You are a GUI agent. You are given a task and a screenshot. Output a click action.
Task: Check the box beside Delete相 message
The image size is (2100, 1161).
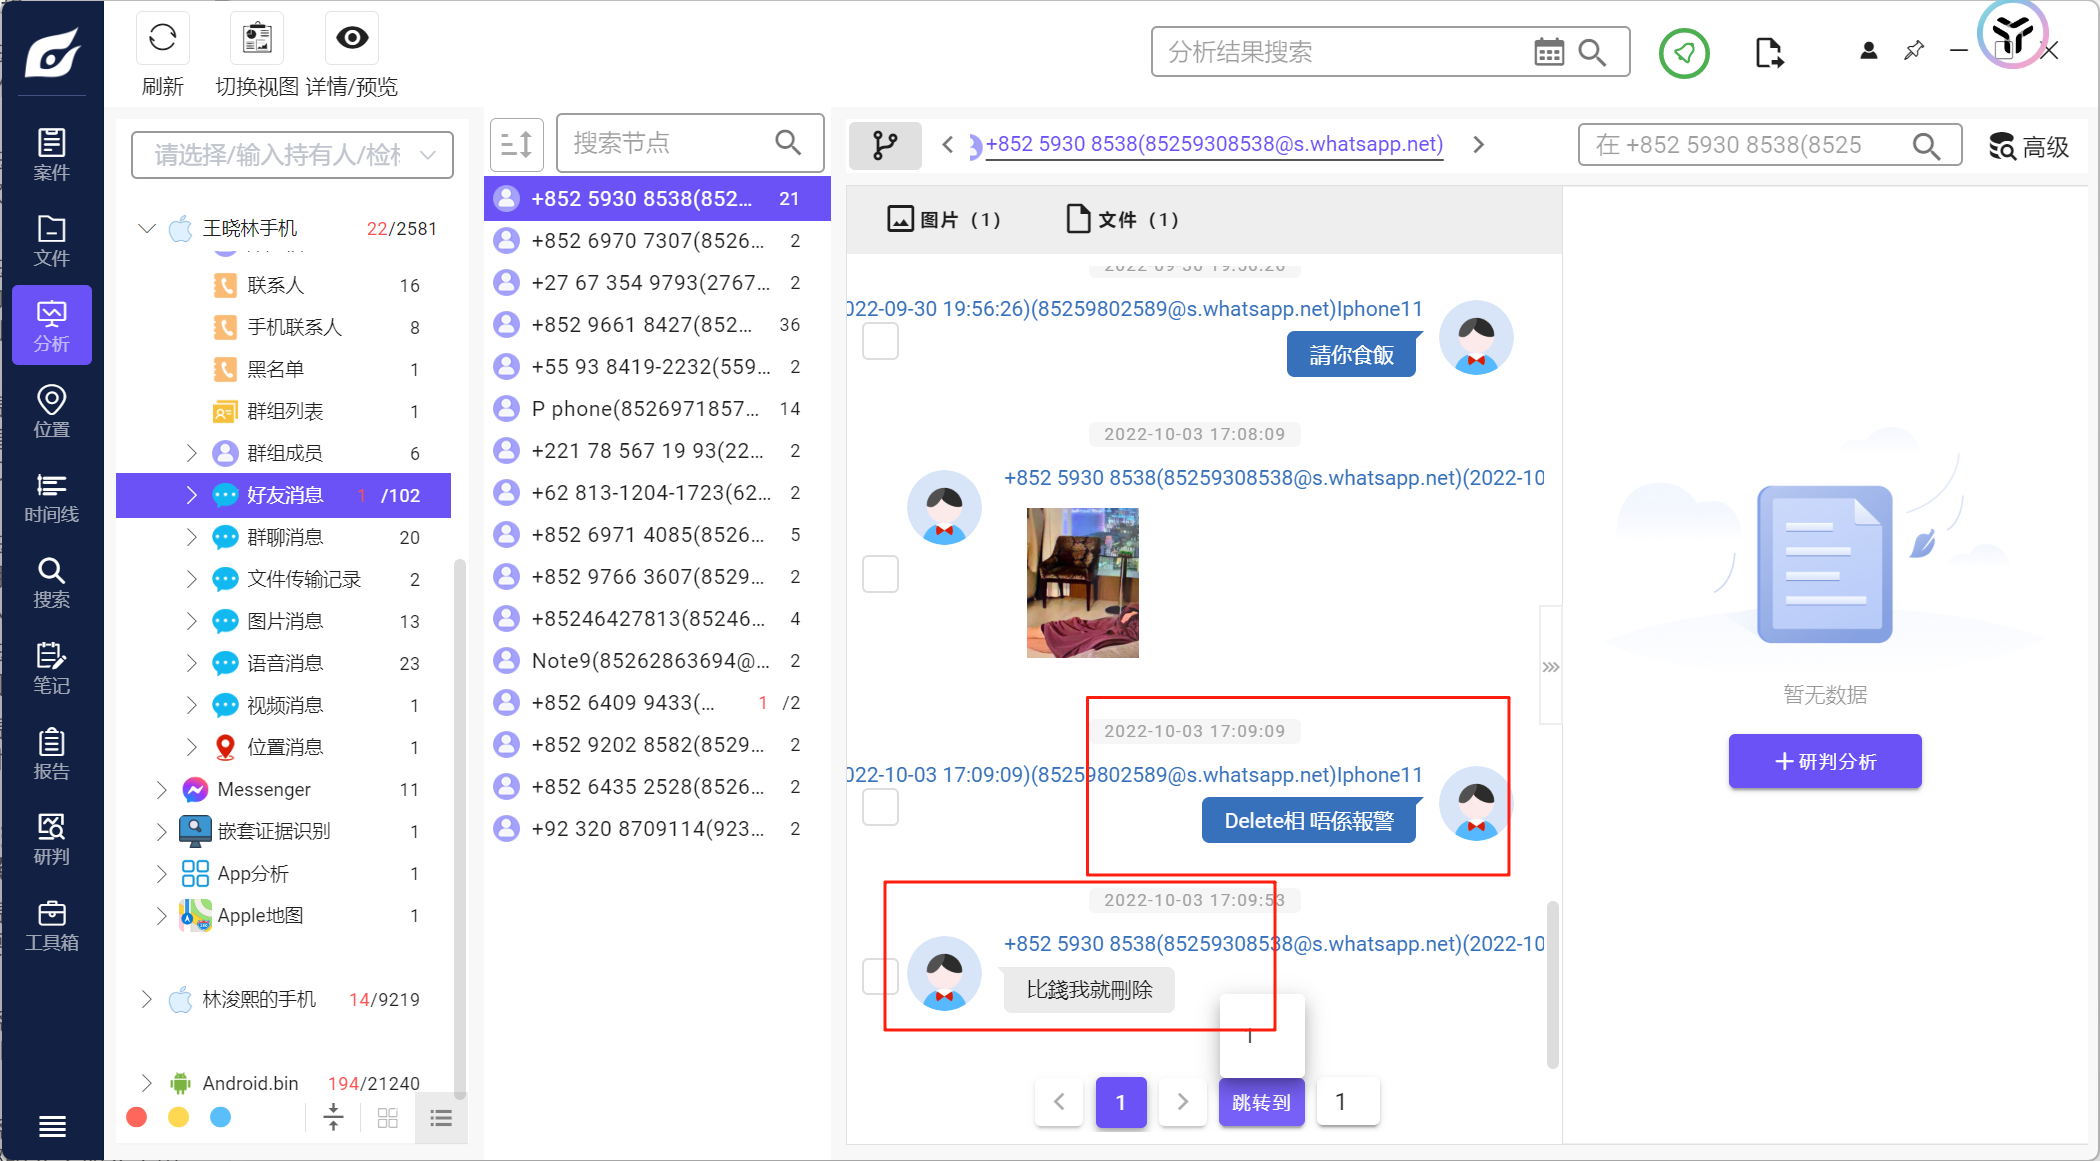[x=880, y=806]
